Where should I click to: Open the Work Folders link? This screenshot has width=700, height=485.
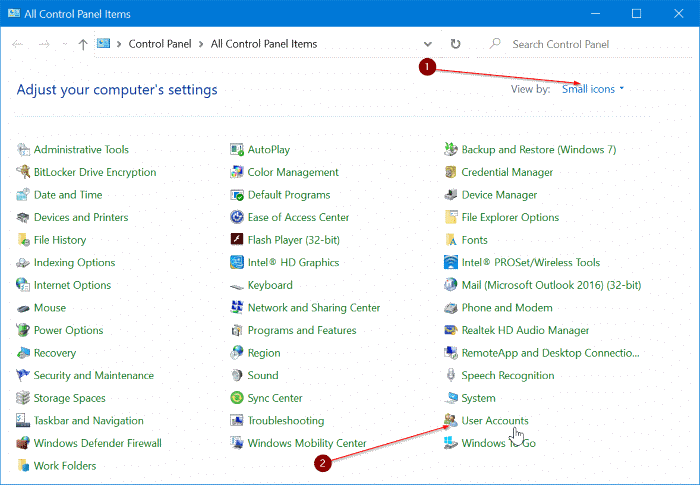click(65, 465)
